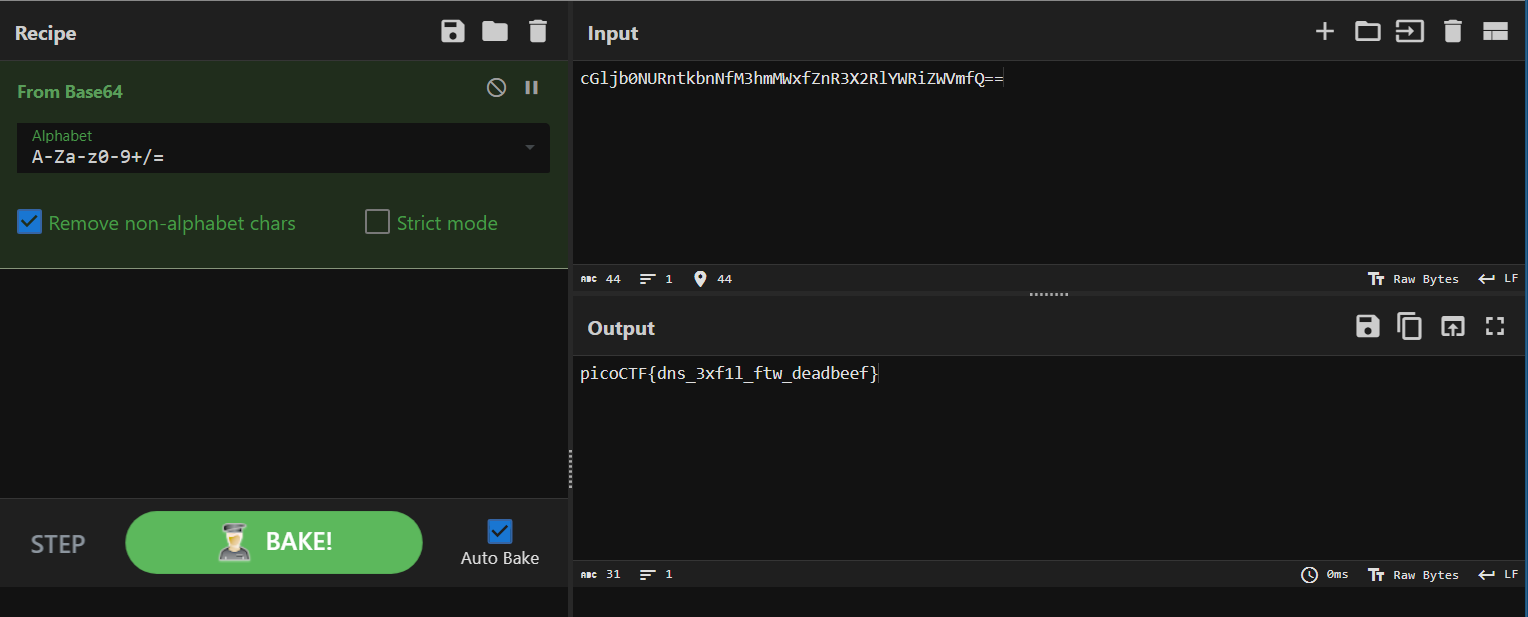Replace input with output
1528x617 pixels.
[x=1452, y=327]
